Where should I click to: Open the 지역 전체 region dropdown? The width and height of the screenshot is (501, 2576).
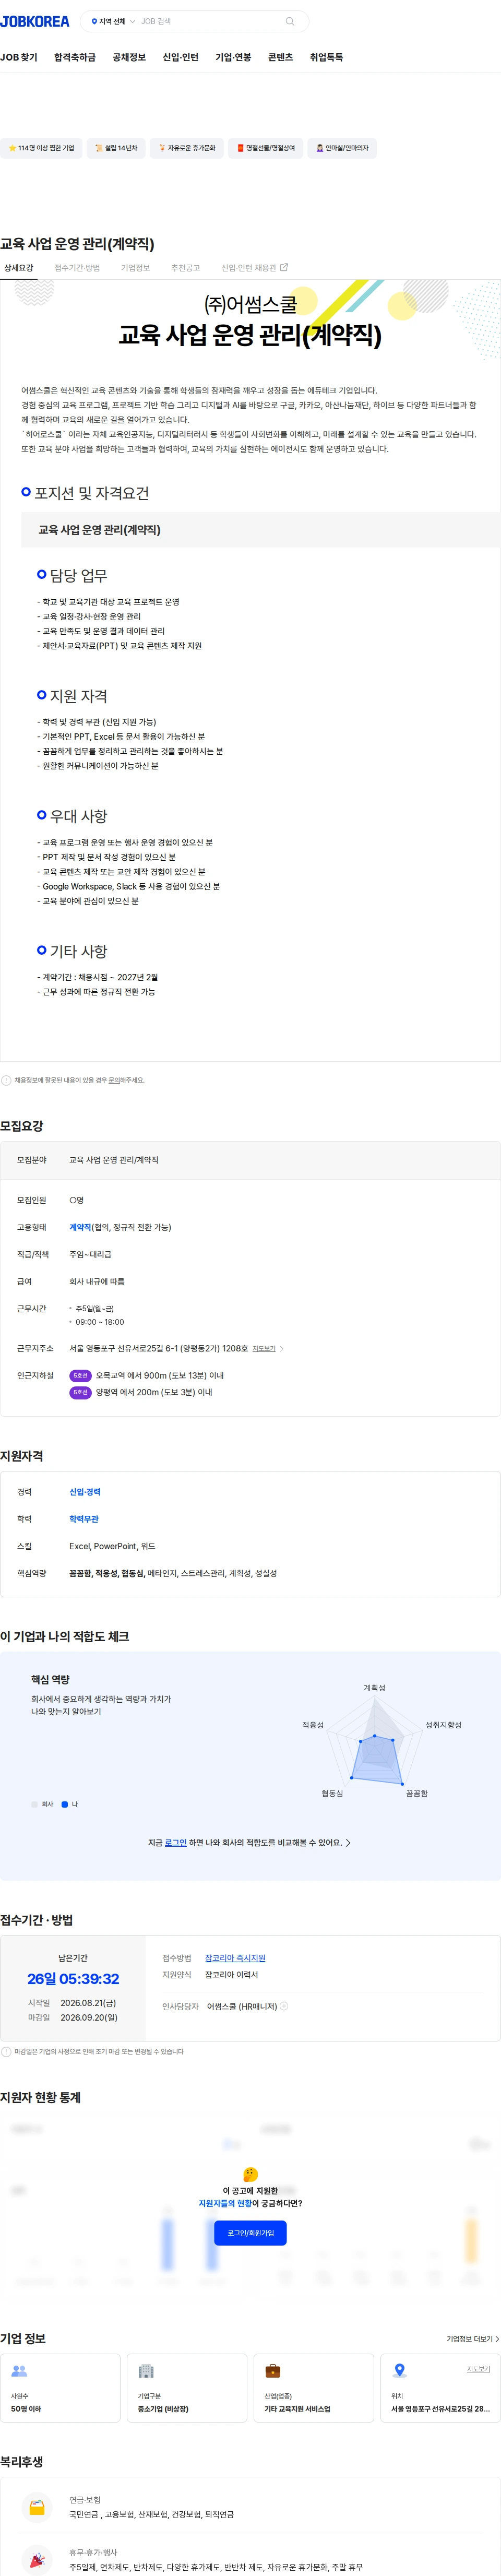[113, 21]
